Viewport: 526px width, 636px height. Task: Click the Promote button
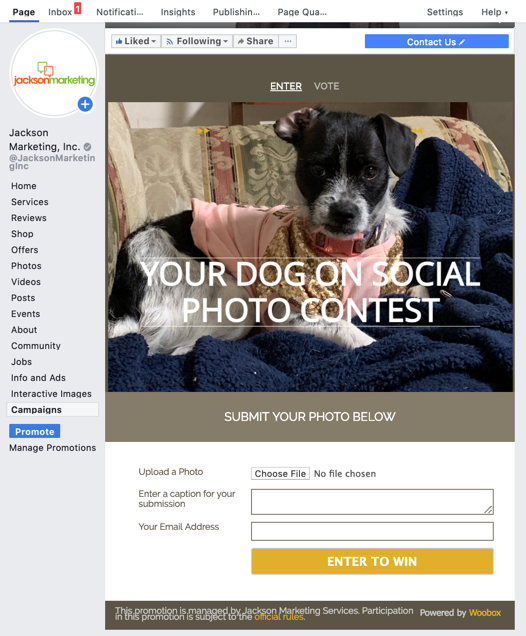pos(34,431)
